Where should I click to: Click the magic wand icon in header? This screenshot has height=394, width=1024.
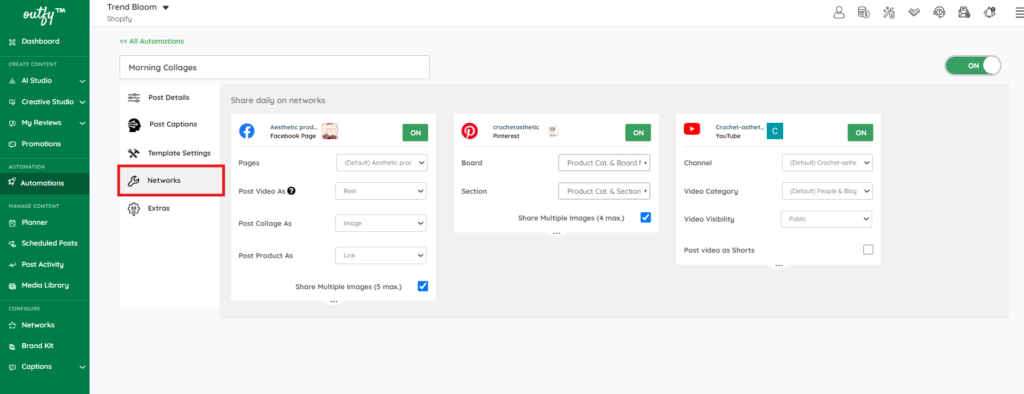pyautogui.click(x=888, y=12)
